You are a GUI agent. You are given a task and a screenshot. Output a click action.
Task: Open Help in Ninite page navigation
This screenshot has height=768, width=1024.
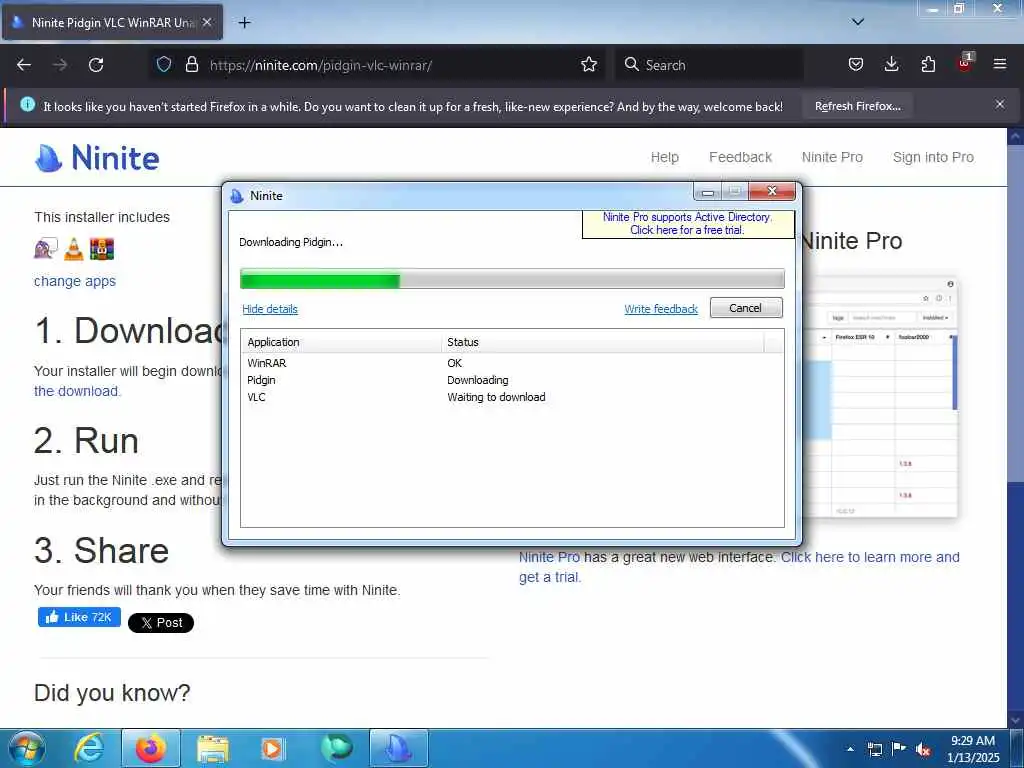[x=664, y=157]
